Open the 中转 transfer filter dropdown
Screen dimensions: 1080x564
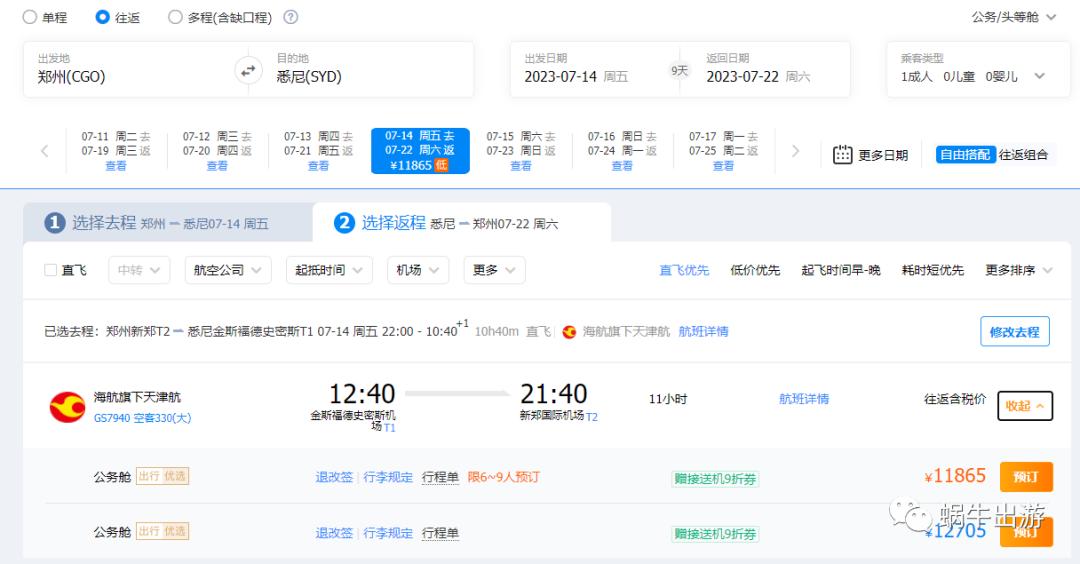[x=139, y=270]
